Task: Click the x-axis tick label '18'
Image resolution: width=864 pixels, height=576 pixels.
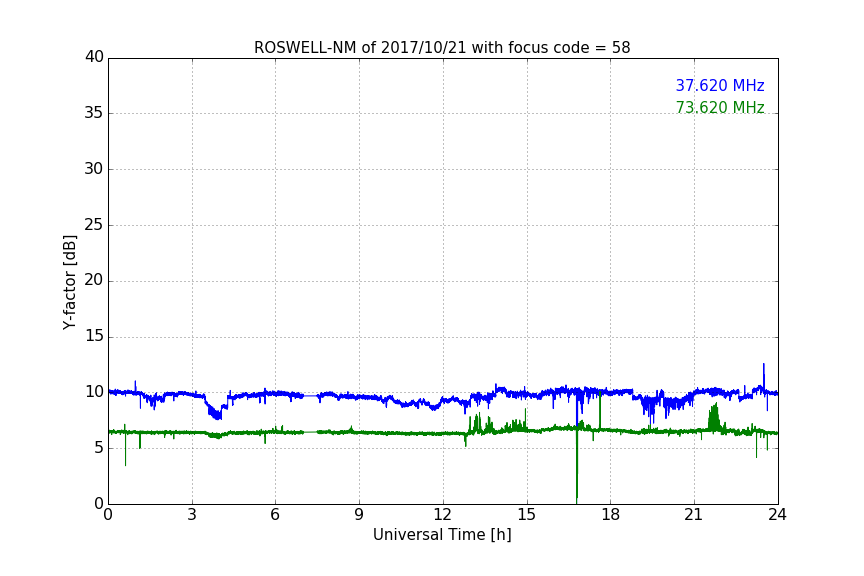Action: point(611,515)
